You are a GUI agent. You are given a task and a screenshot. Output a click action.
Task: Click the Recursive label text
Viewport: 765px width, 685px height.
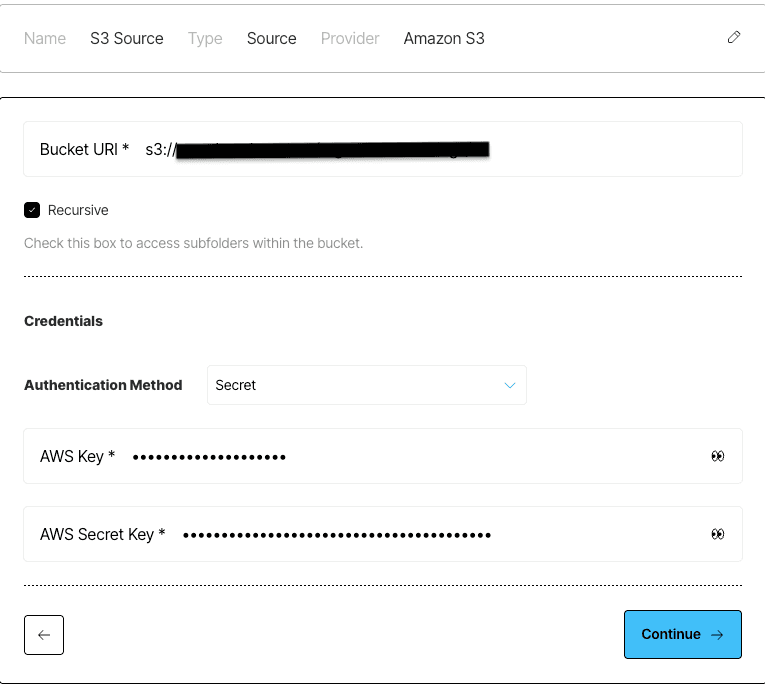coord(78,210)
